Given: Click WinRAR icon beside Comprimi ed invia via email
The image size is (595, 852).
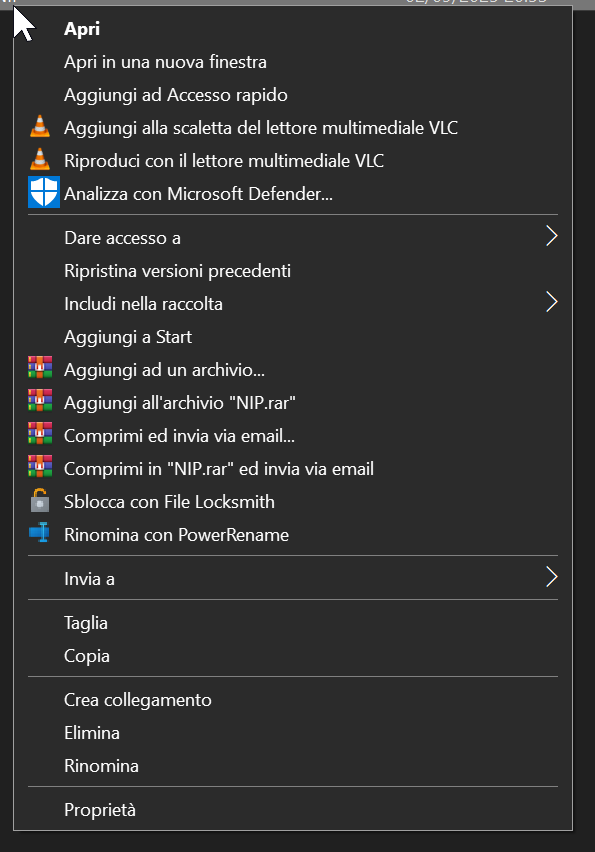Looking at the screenshot, I should point(40,434).
